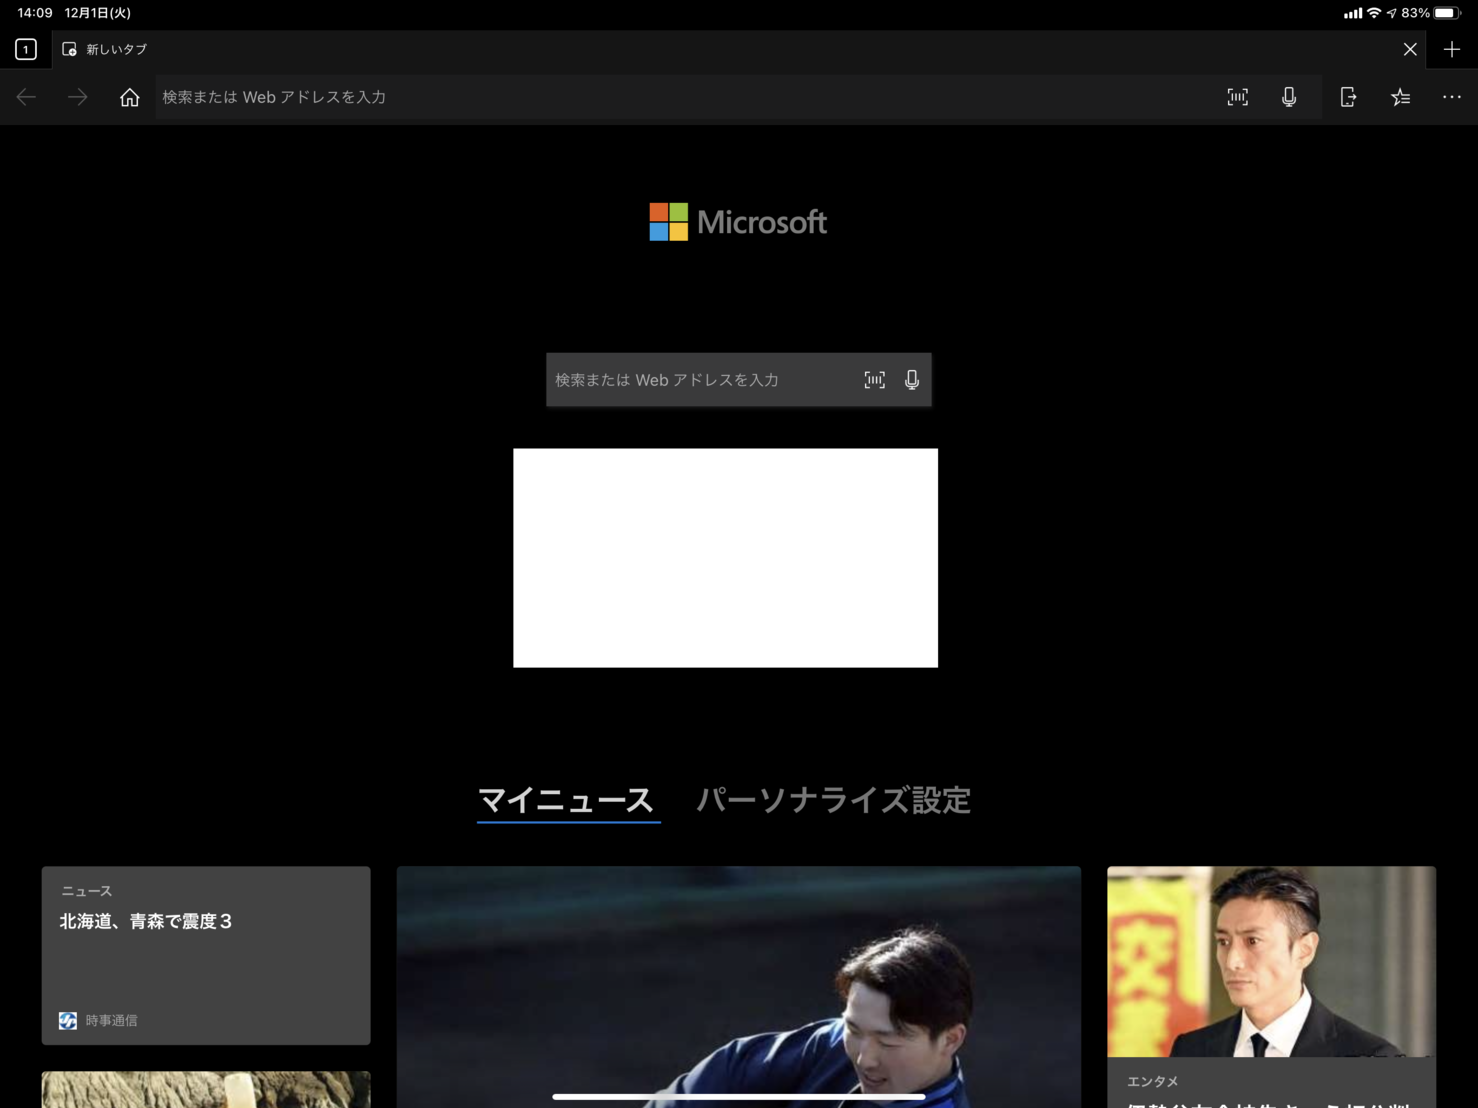Image resolution: width=1478 pixels, height=1108 pixels.
Task: Go back with the left arrow
Action: point(26,97)
